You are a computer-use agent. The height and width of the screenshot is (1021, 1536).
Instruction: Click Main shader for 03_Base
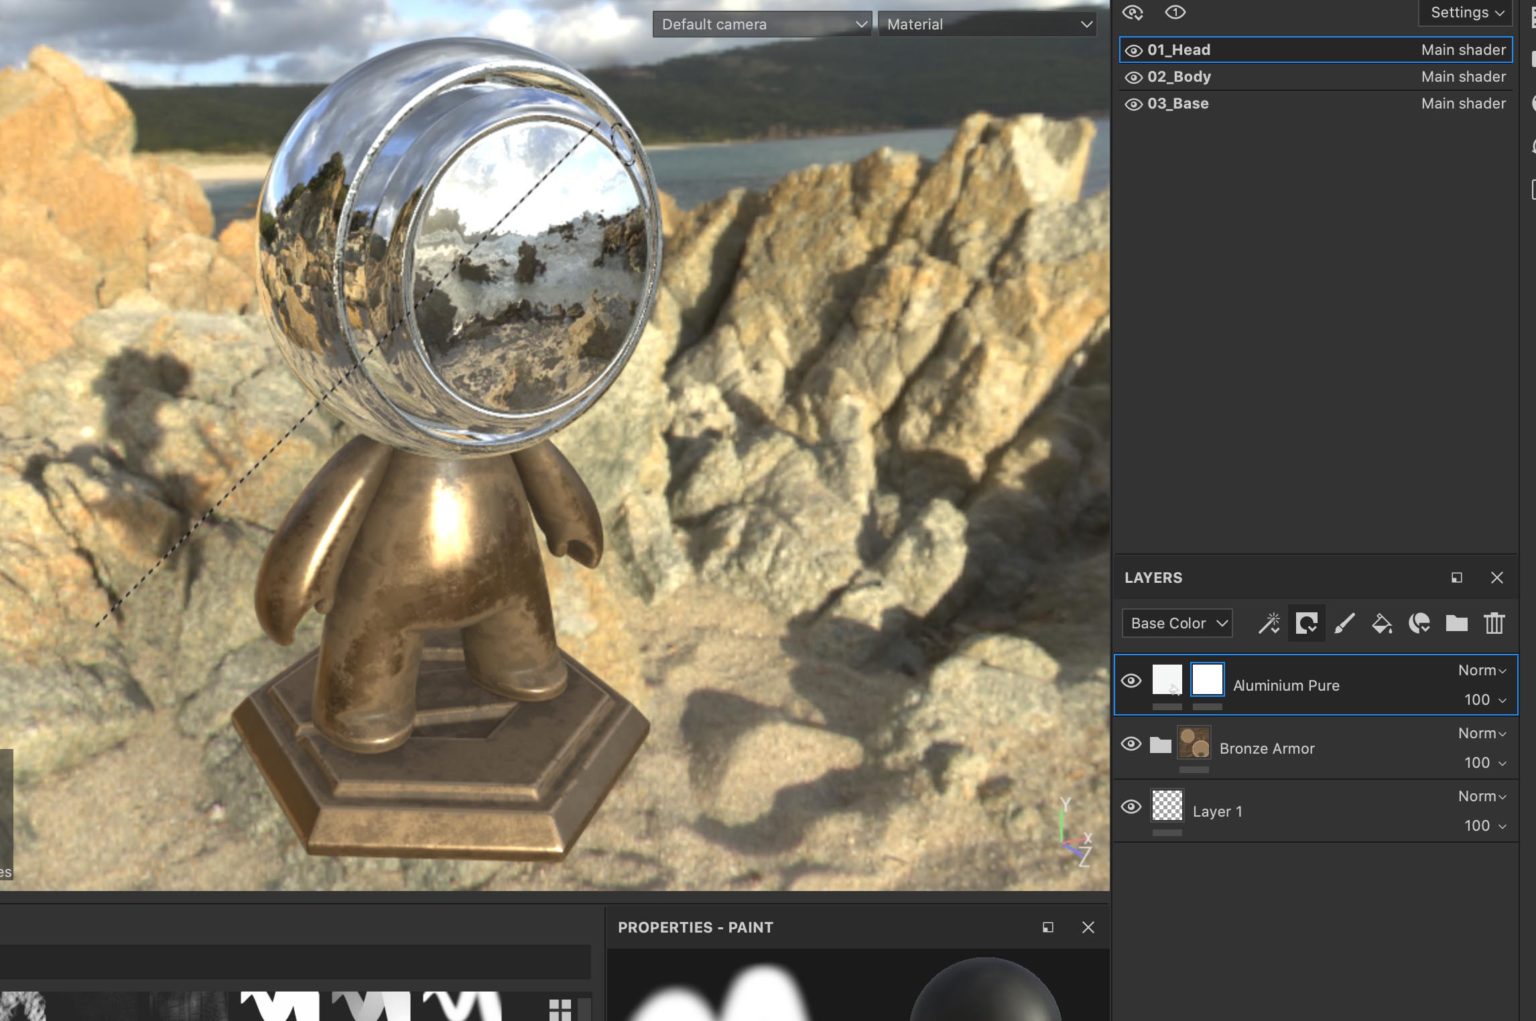coord(1463,104)
